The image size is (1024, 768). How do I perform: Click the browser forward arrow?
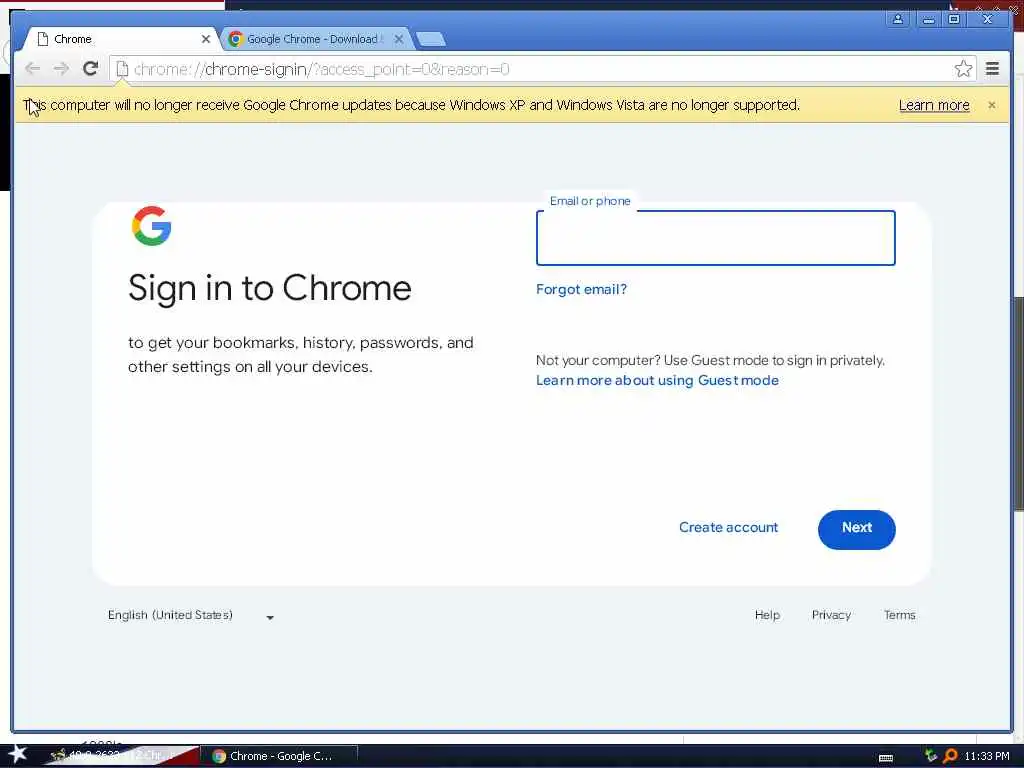(x=61, y=69)
